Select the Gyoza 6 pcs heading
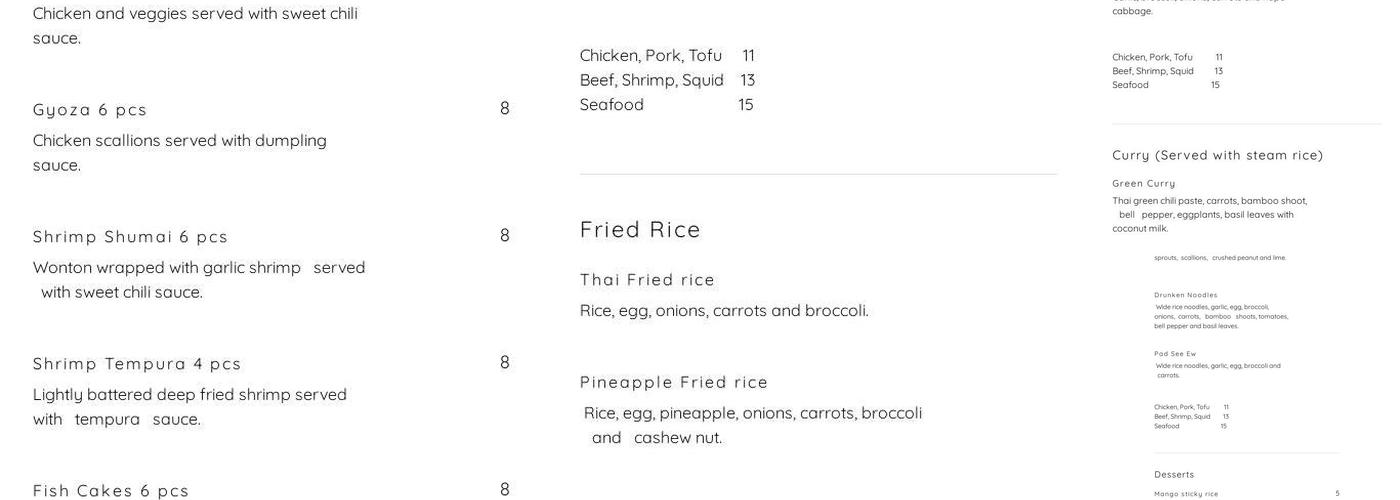 pos(90,109)
